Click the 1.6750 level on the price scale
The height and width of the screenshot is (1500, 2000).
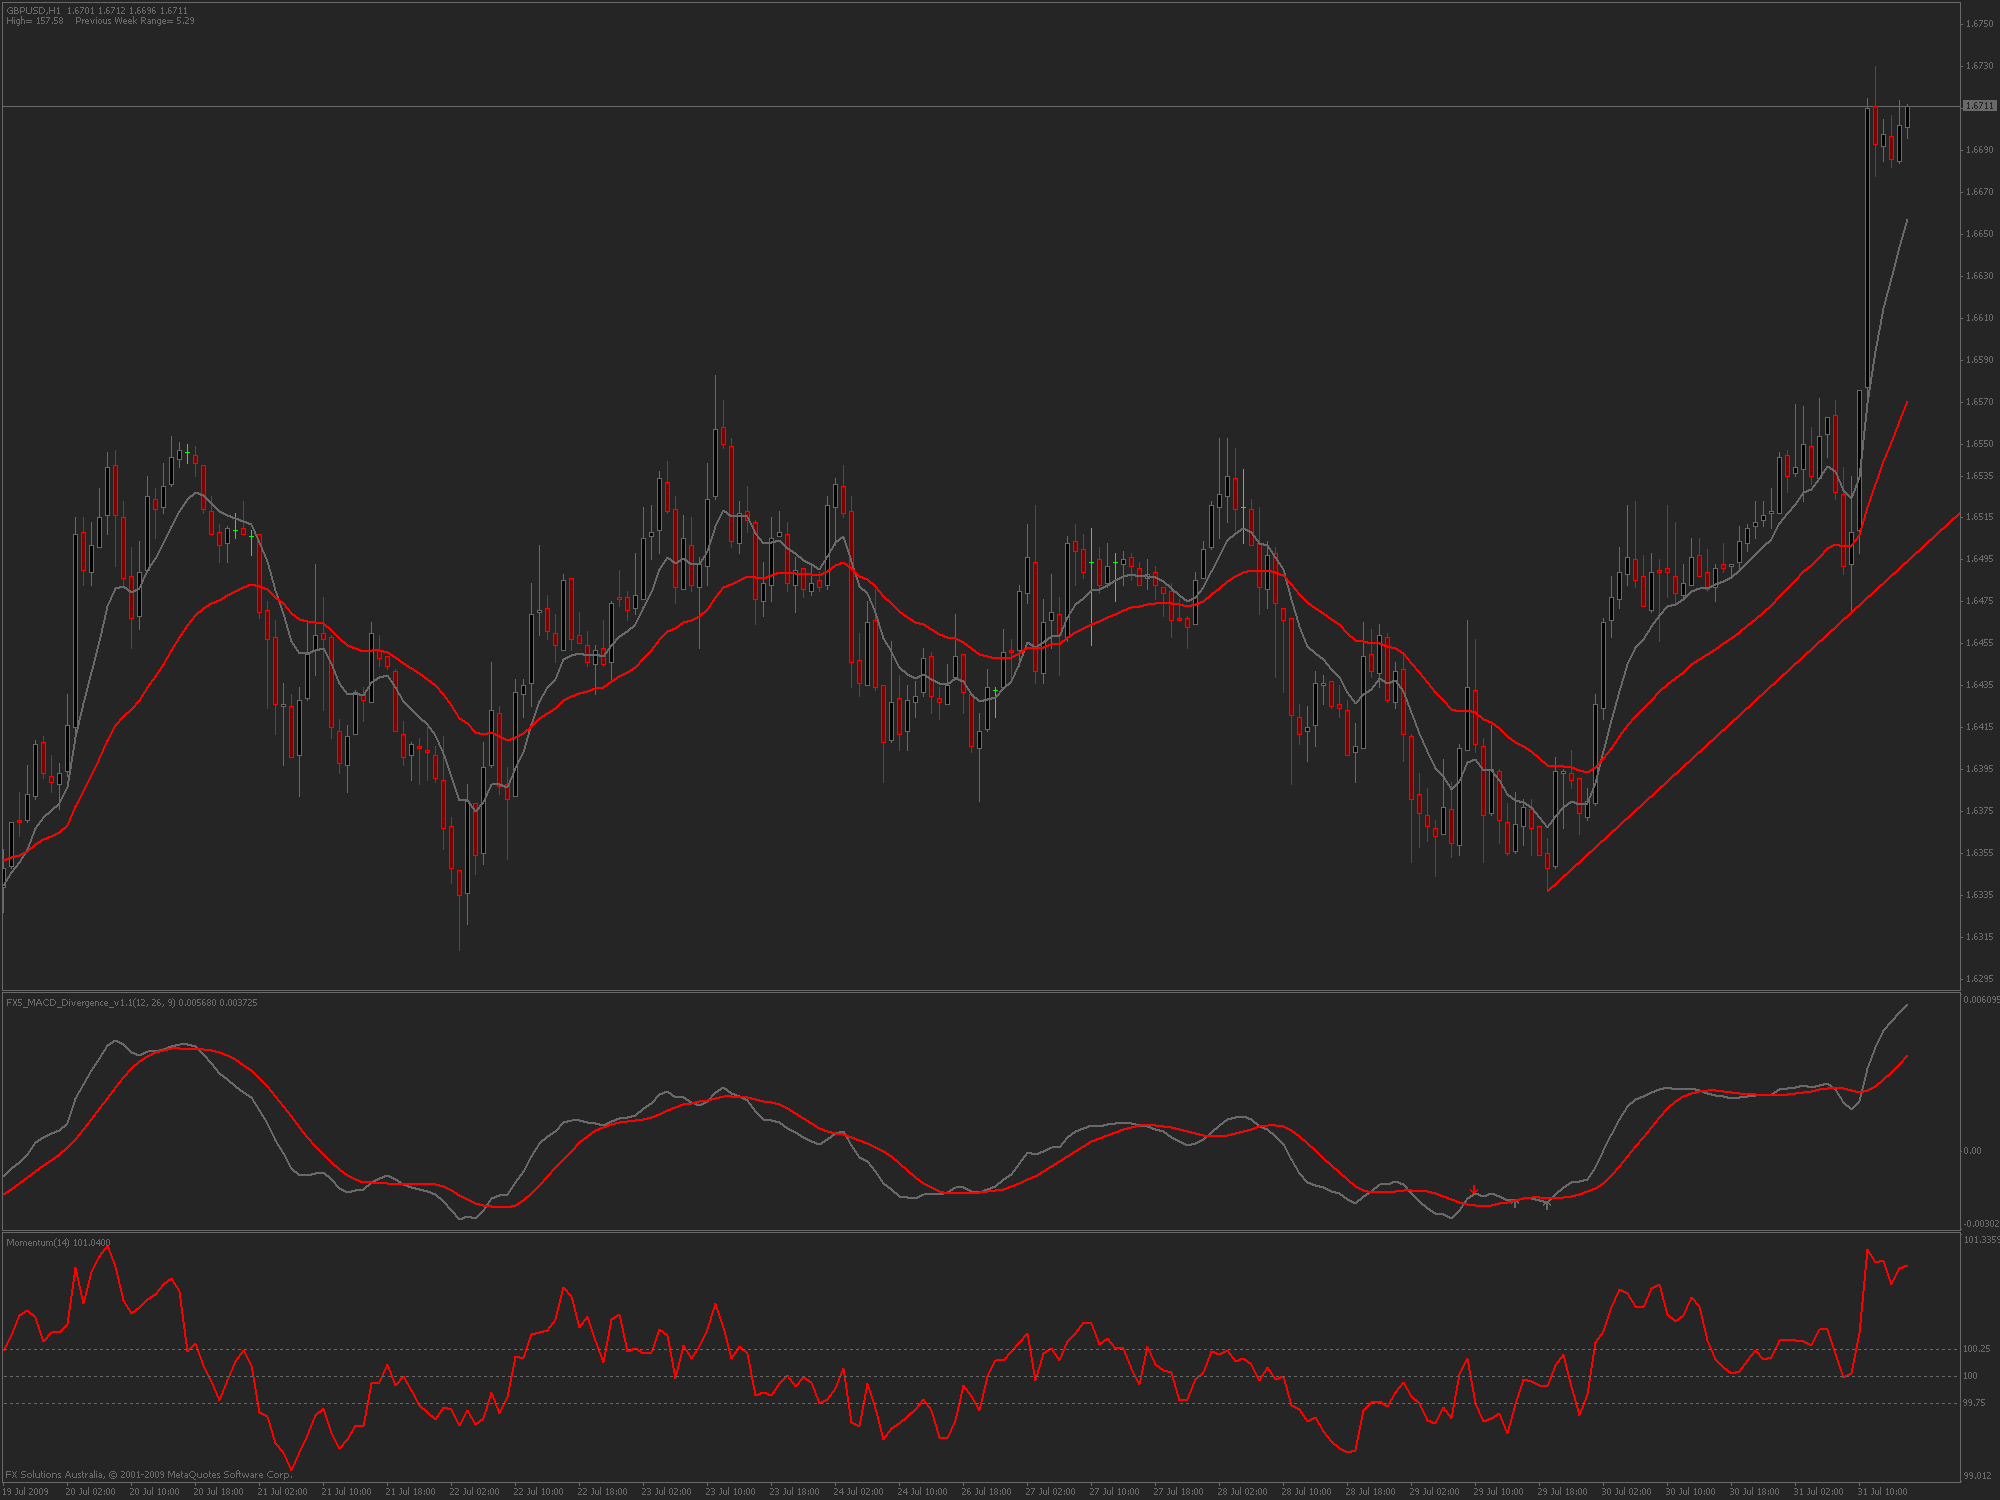click(x=1979, y=24)
